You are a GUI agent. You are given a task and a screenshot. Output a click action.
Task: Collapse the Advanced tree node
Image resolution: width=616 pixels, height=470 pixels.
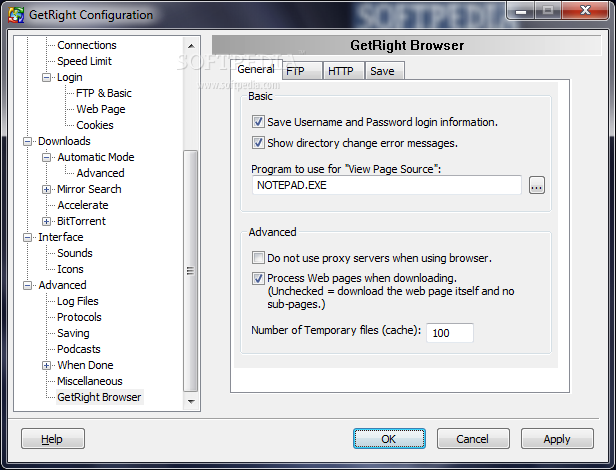(x=28, y=285)
